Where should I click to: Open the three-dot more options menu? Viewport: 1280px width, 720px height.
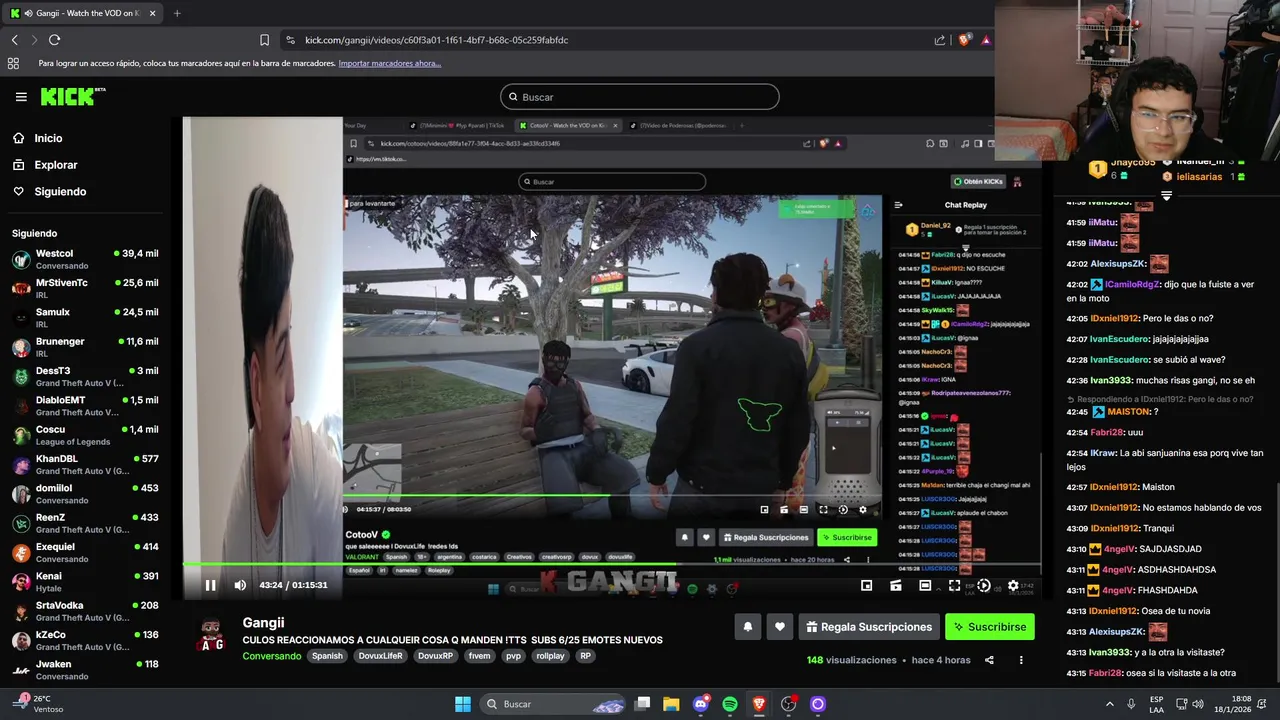point(1021,660)
